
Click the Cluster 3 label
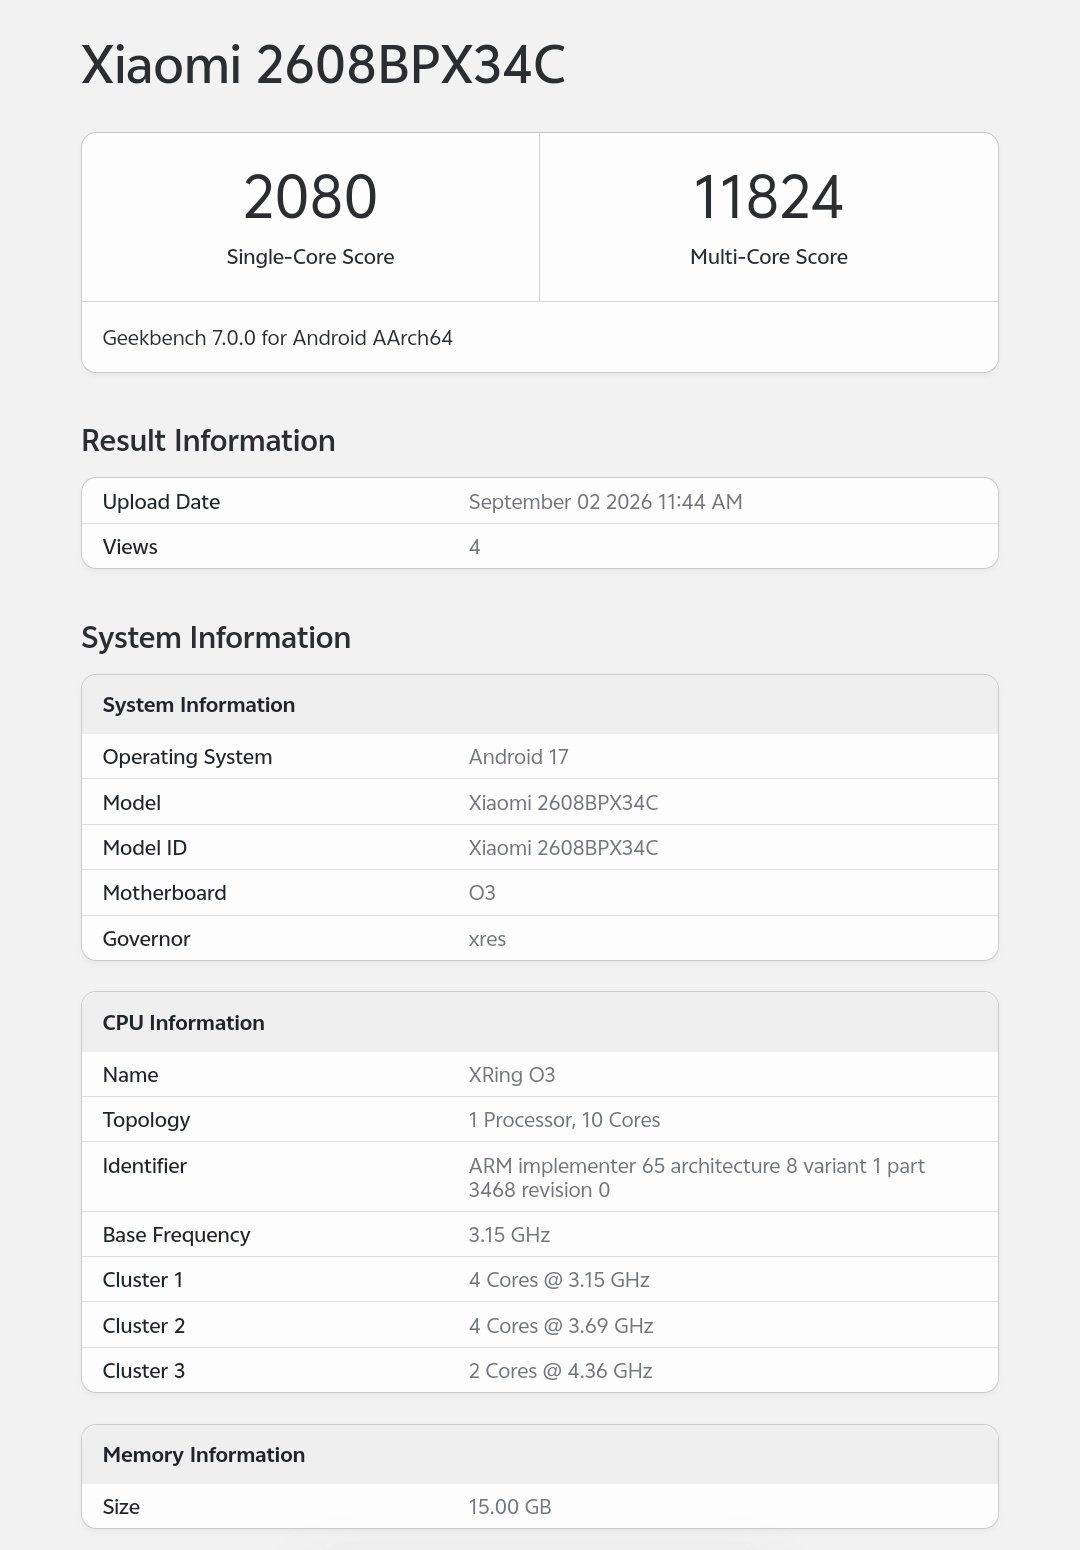(x=143, y=1371)
